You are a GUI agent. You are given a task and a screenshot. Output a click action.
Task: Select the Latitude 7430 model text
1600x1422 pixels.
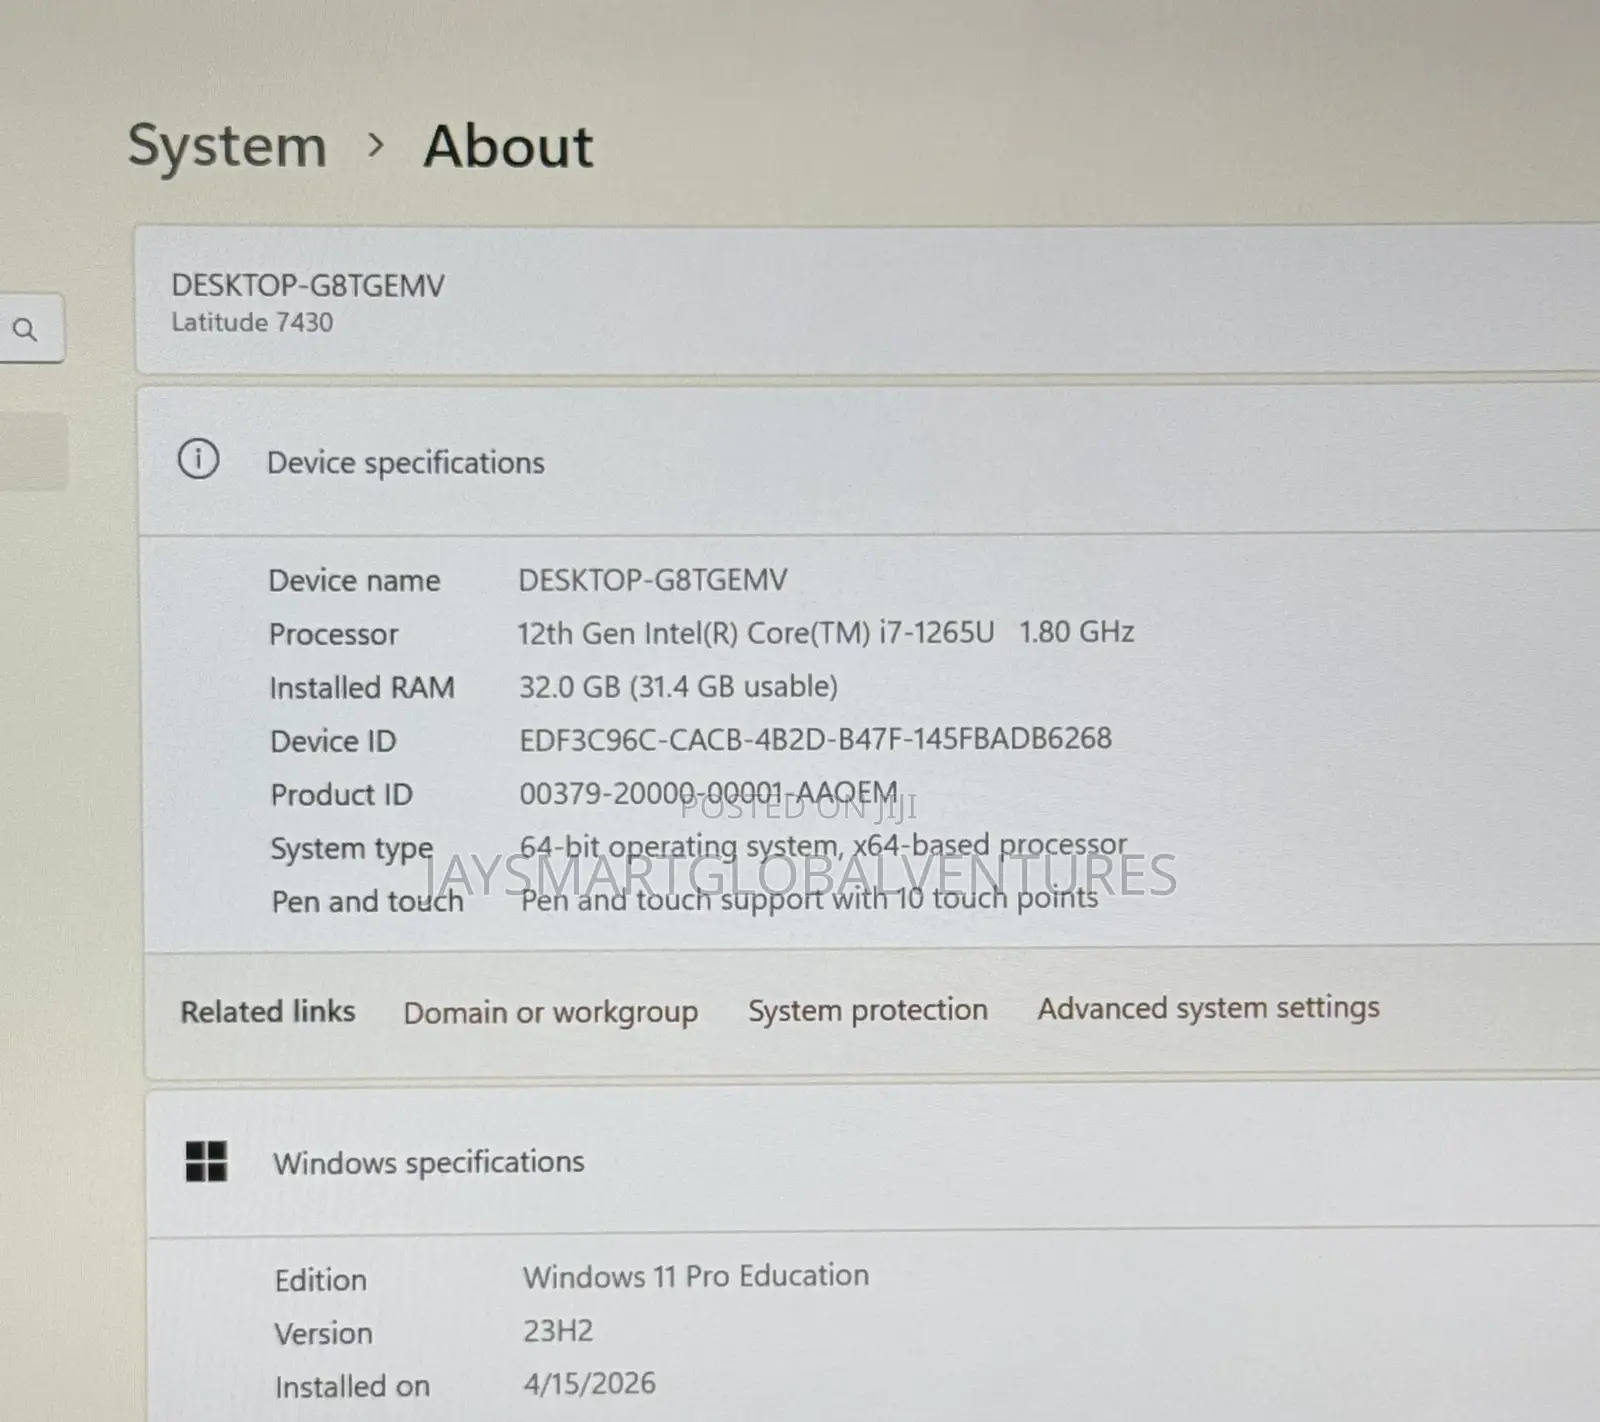coord(252,322)
